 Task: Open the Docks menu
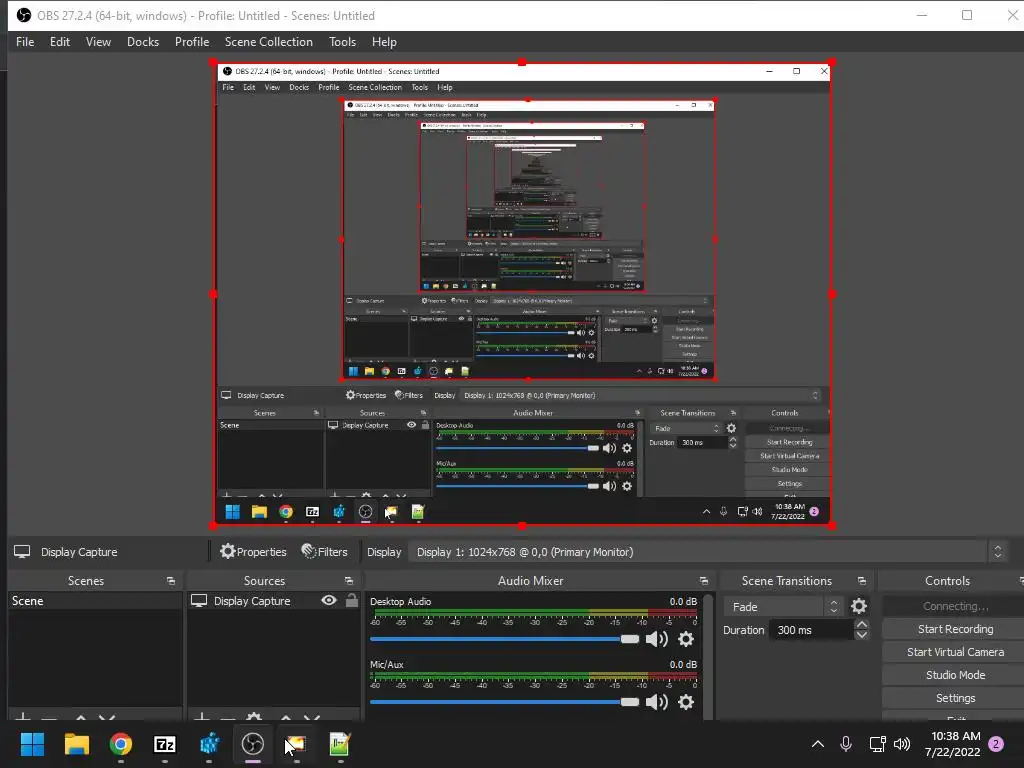(142, 42)
